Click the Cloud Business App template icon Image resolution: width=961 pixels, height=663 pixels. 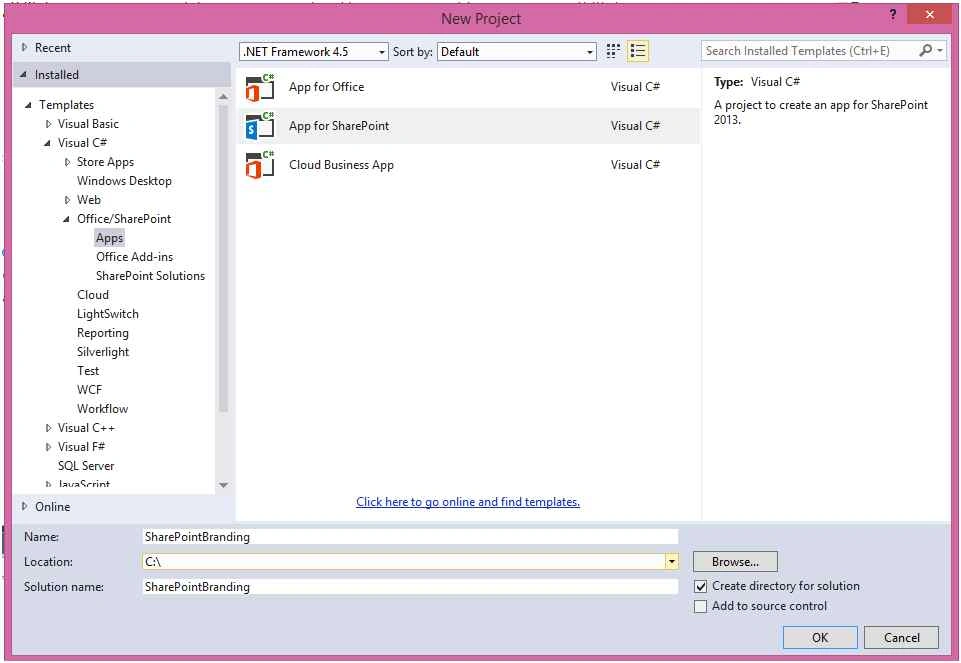click(260, 165)
